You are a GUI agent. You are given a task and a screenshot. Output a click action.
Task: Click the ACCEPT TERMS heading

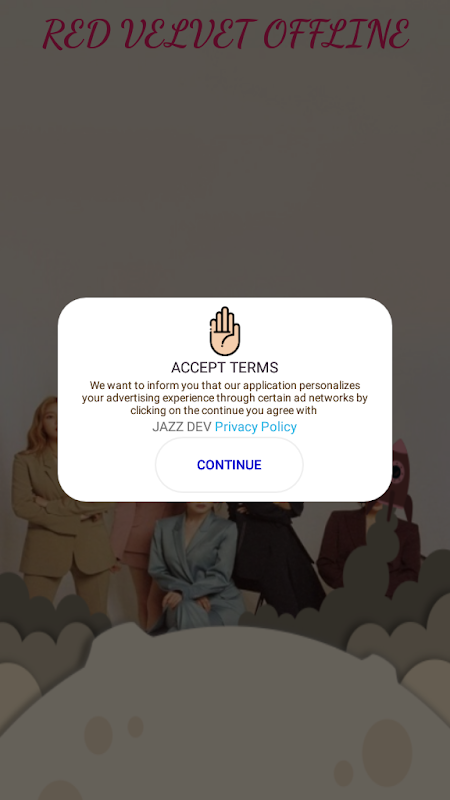(224, 367)
